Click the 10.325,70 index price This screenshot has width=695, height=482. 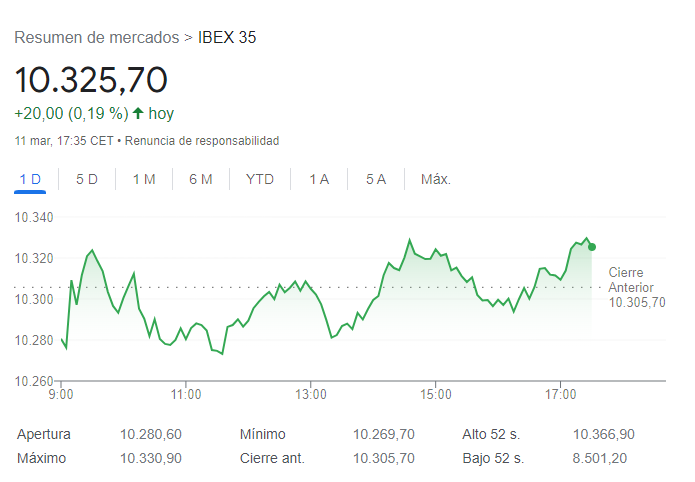(91, 78)
